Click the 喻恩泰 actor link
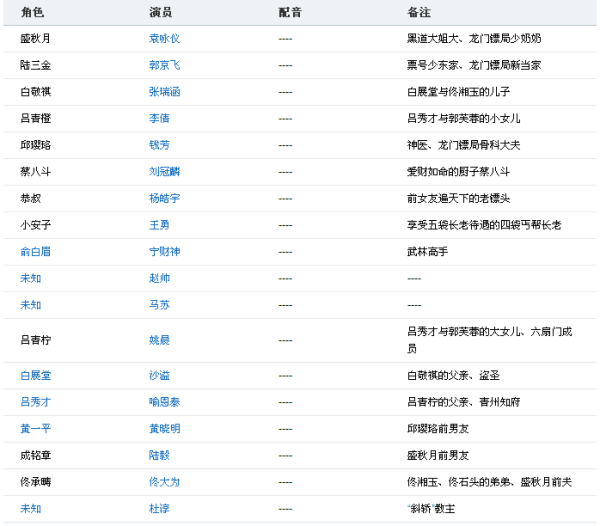The height and width of the screenshot is (526, 600). [x=164, y=402]
